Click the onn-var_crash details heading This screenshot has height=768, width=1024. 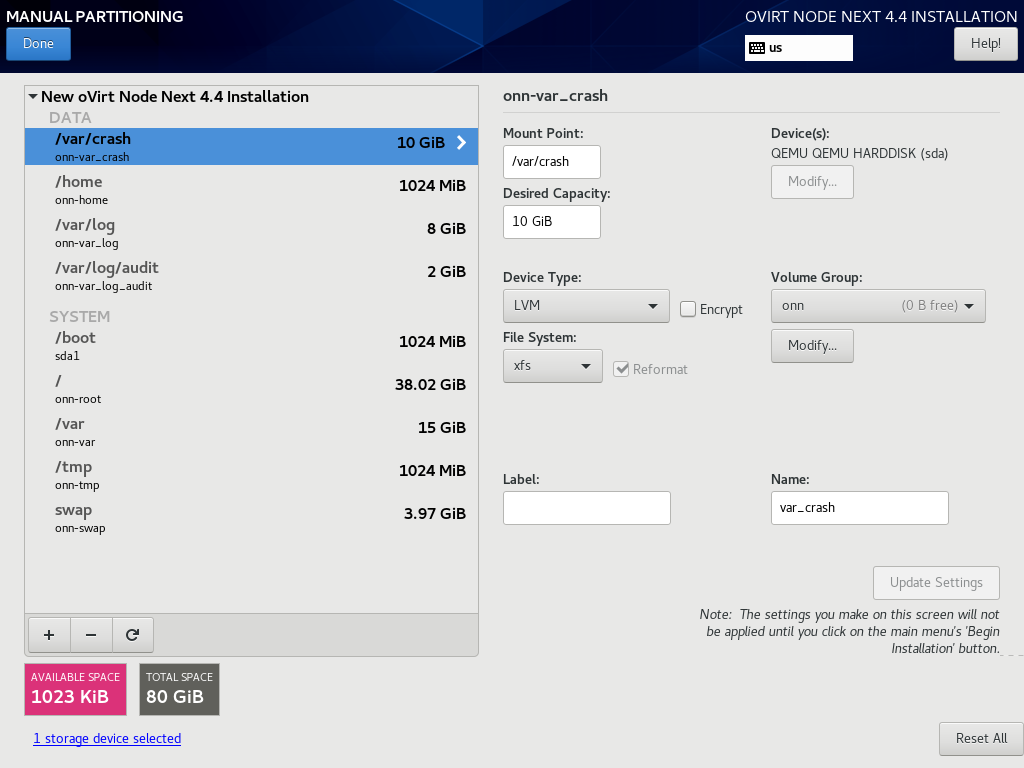(x=555, y=96)
